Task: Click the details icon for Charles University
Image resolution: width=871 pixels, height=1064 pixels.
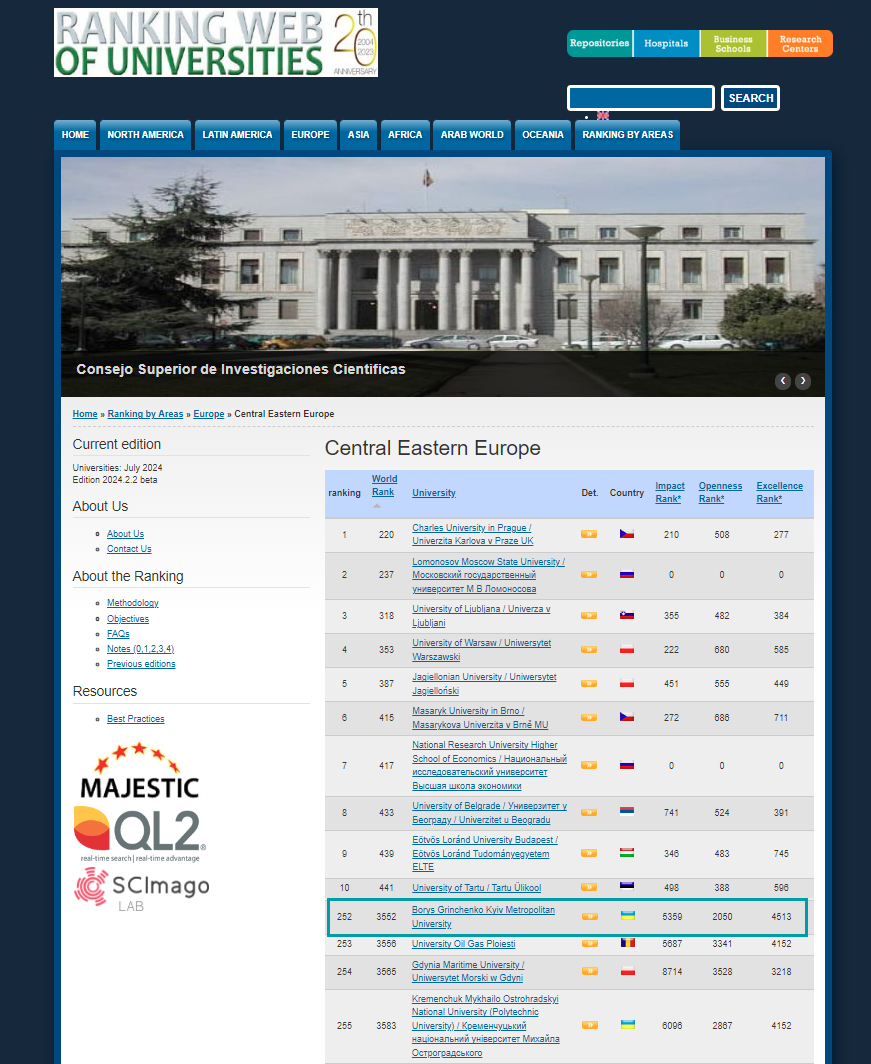Action: (x=589, y=534)
